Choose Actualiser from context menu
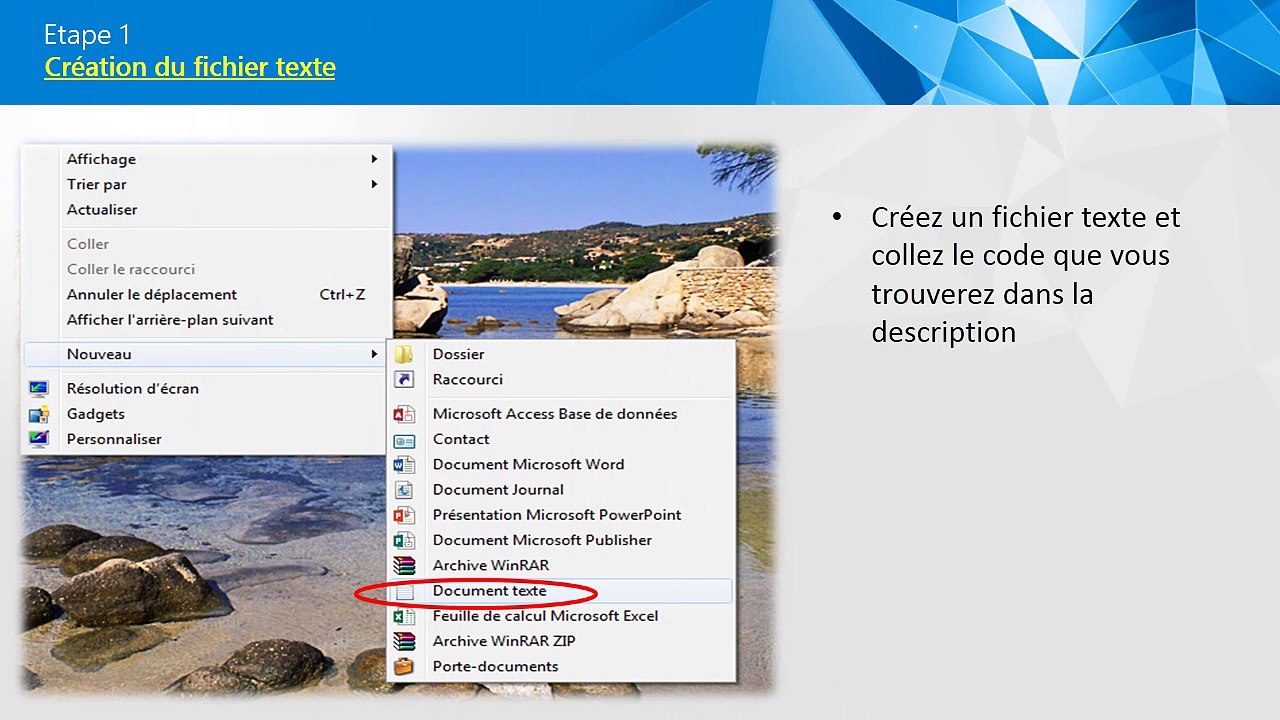Screen dimensions: 1280x720 206,209
